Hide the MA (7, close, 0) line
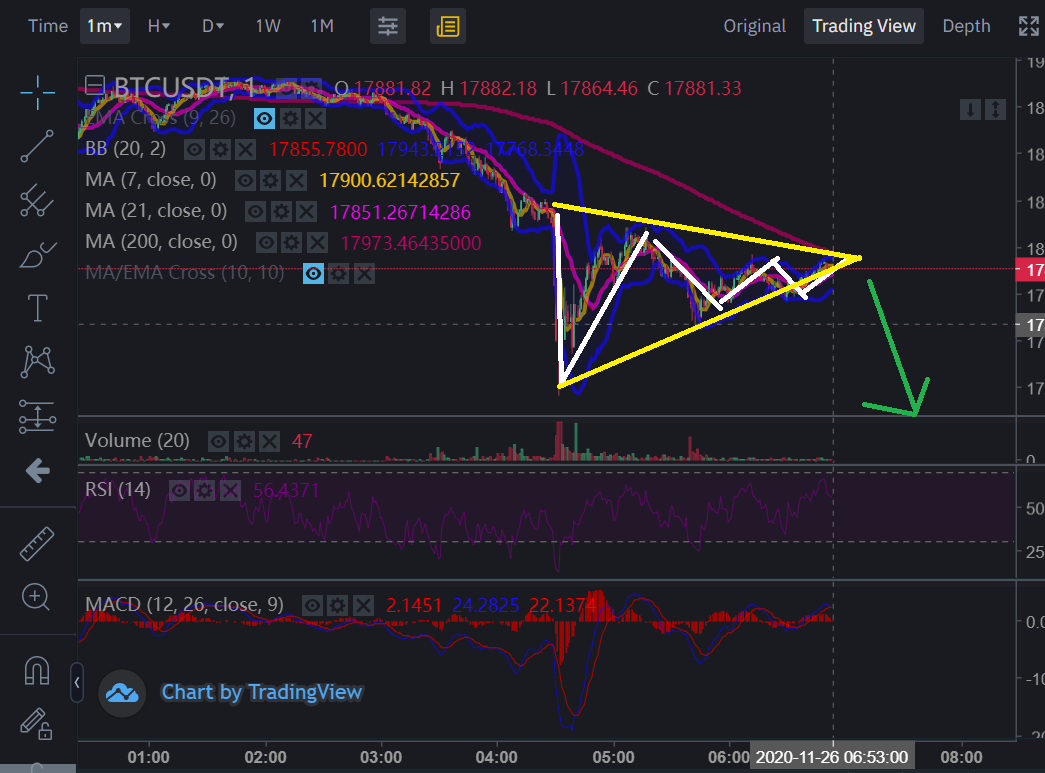1045x773 pixels. pyautogui.click(x=245, y=180)
